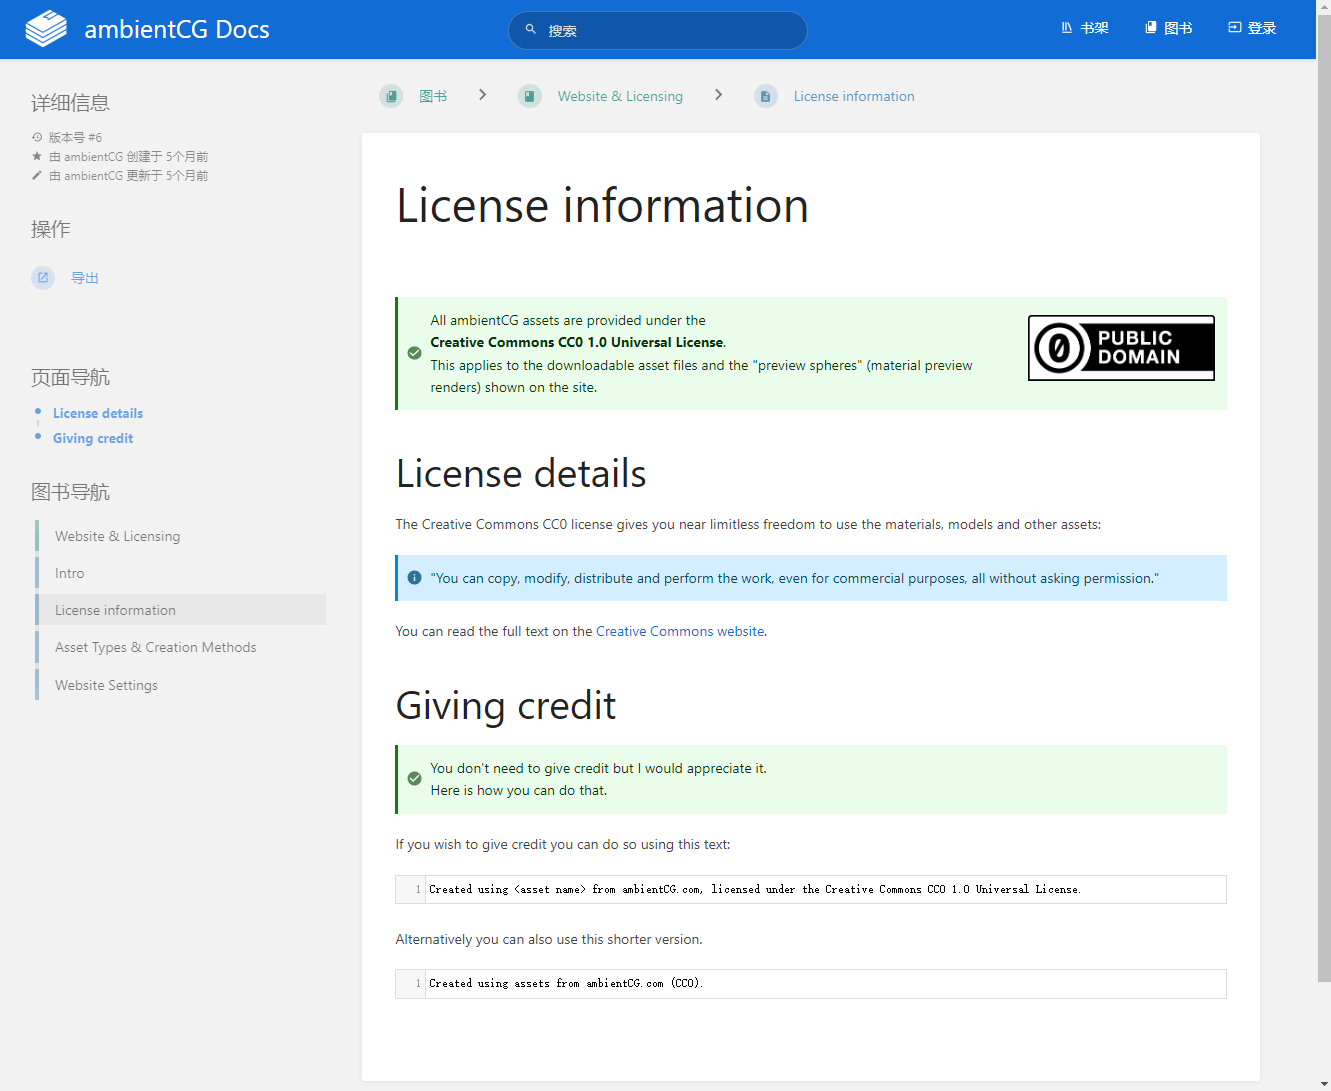Click the Giving credit section heading

coord(506,706)
